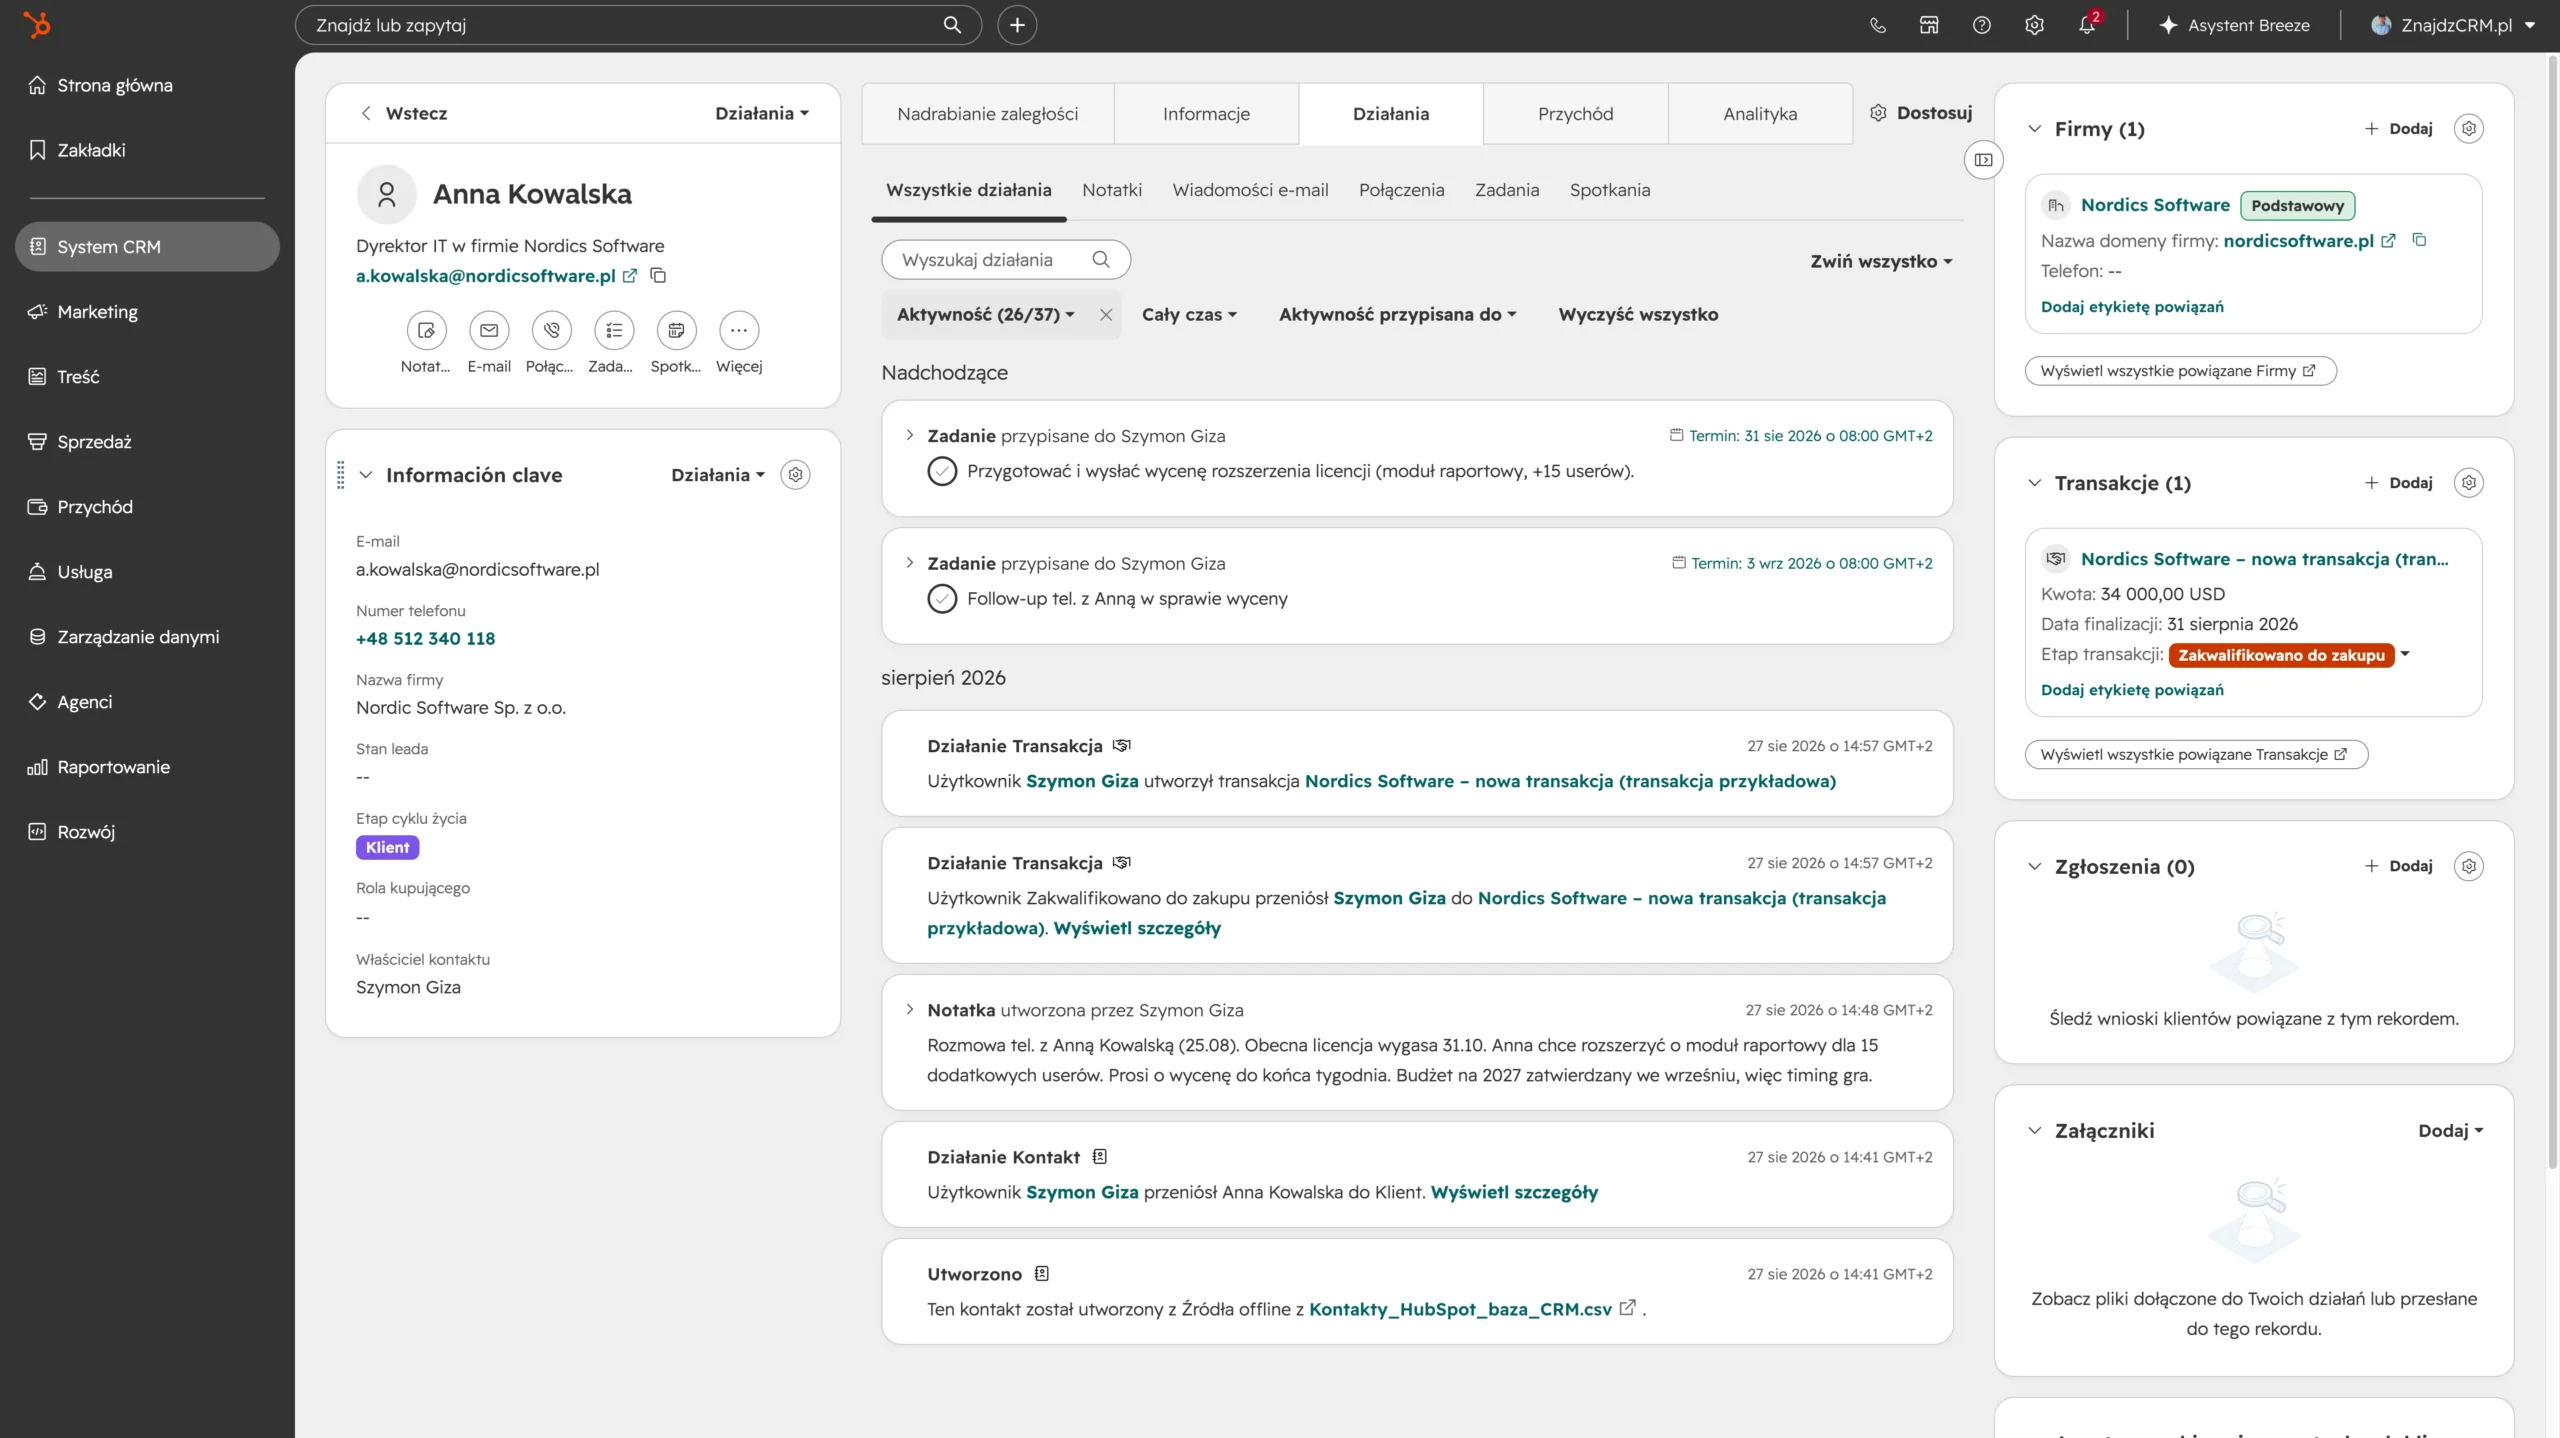Open the Działania dropdown next to Wstecz
The image size is (2560, 1438).
point(762,113)
